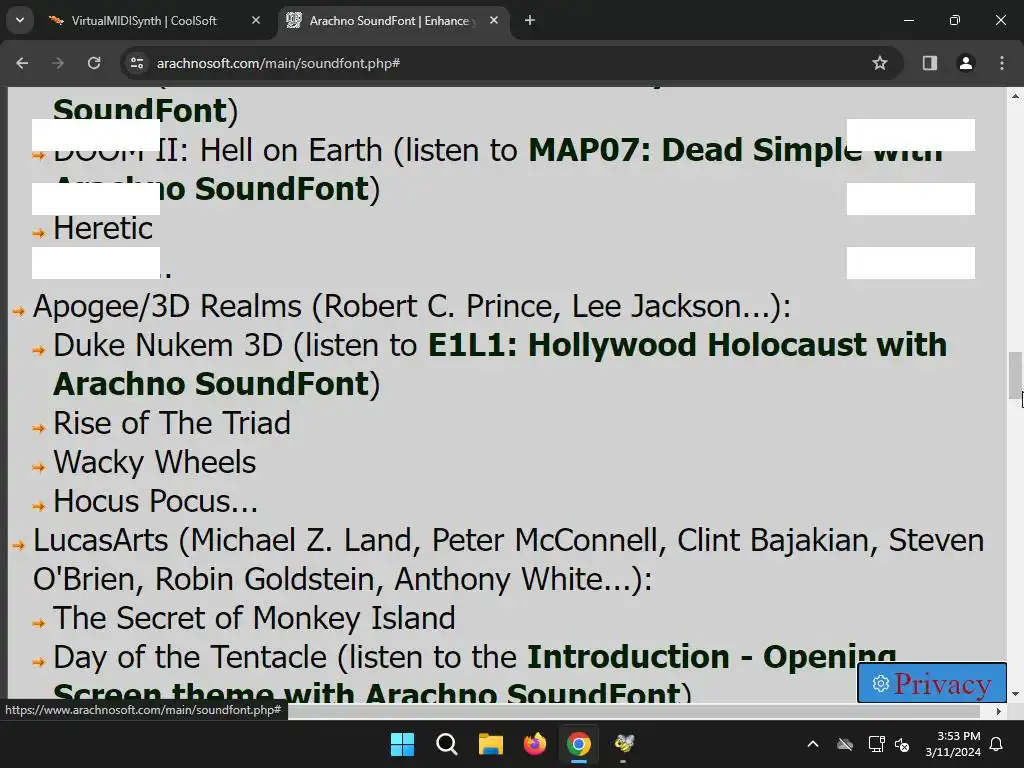Open File Explorer from the taskbar
The width and height of the screenshot is (1024, 768).
pyautogui.click(x=490, y=744)
